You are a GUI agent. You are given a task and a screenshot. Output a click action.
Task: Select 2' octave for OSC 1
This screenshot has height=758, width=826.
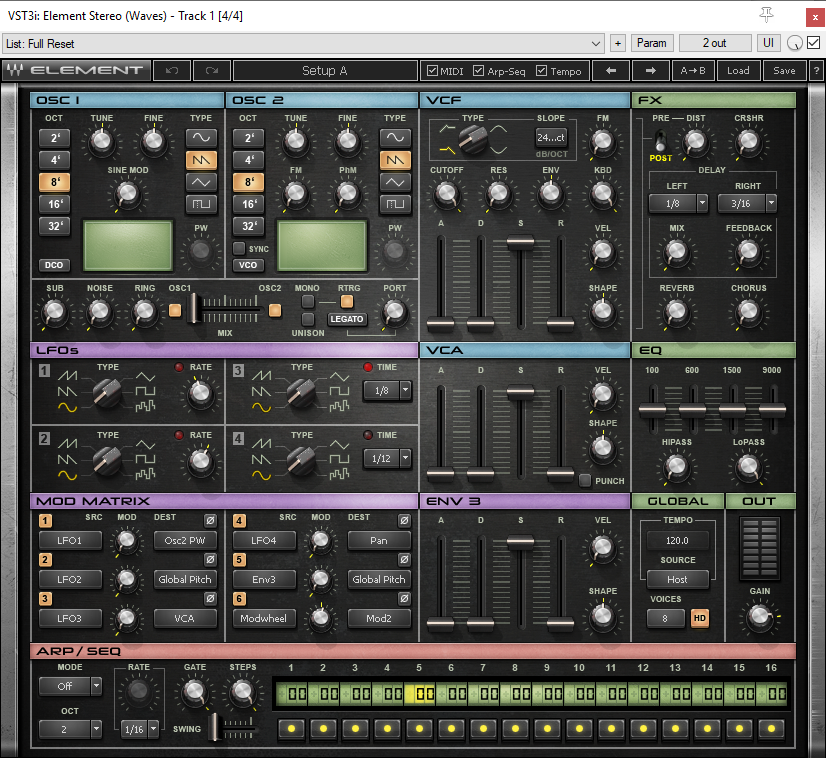tap(55, 138)
